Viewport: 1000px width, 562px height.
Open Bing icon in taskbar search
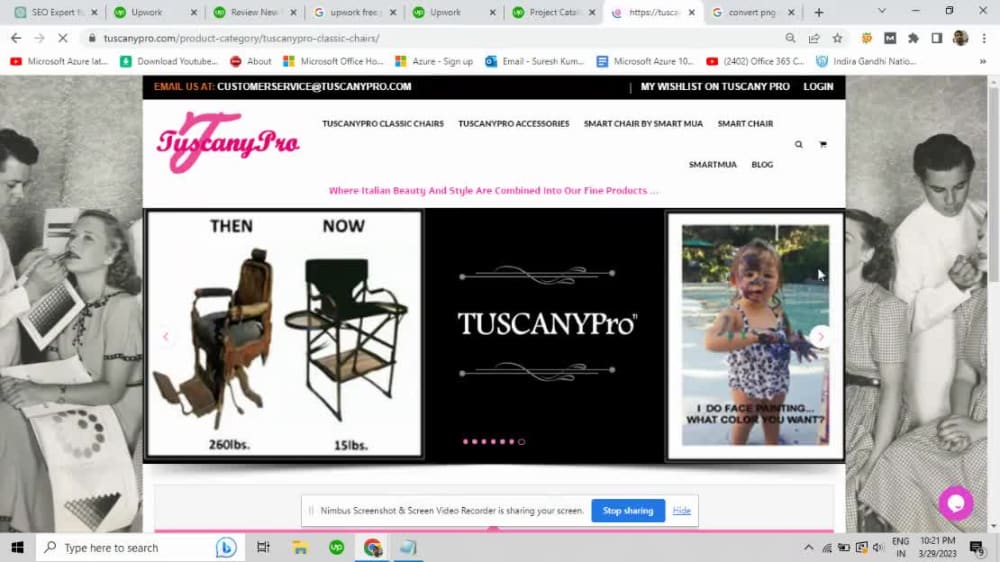pos(225,547)
